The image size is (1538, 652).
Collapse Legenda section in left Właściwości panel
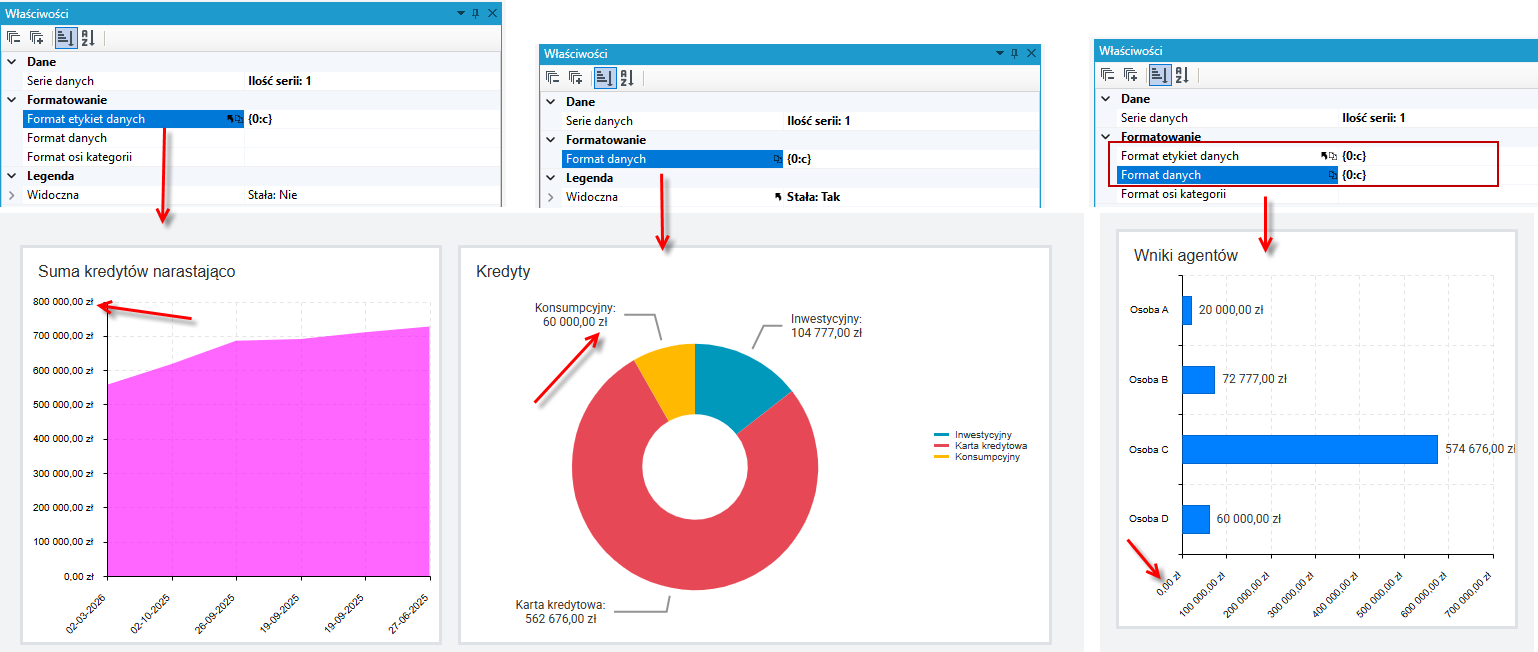click(x=12, y=176)
